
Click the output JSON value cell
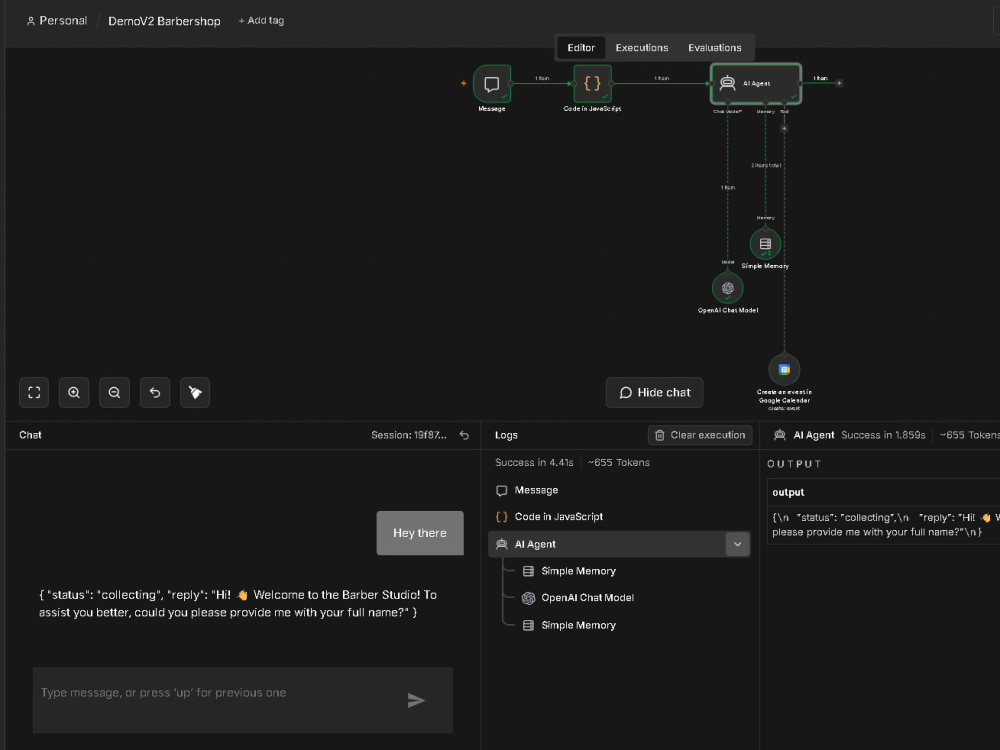[885, 524]
